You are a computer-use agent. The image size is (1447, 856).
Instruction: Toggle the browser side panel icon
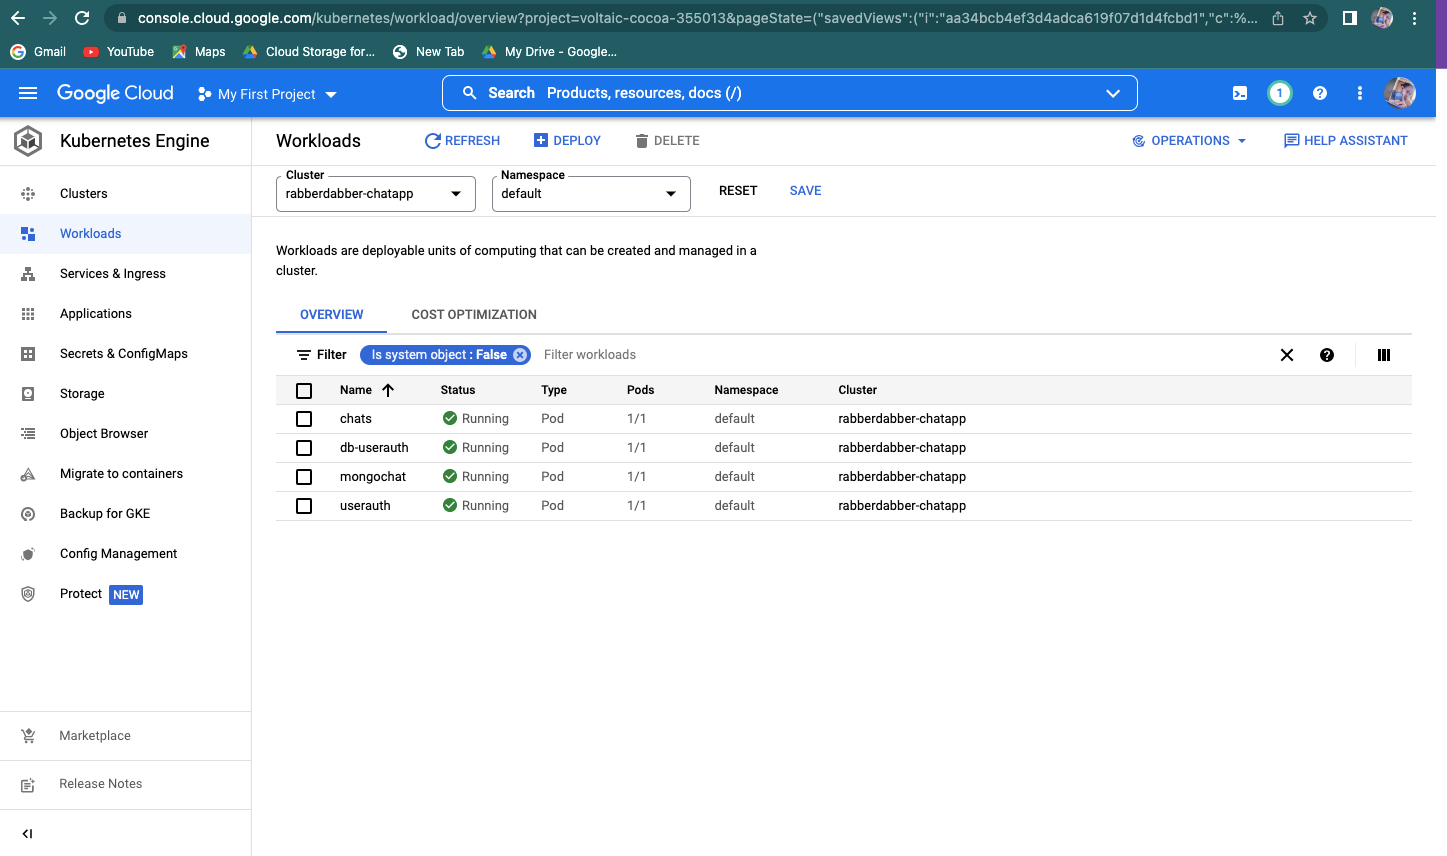coord(1349,18)
